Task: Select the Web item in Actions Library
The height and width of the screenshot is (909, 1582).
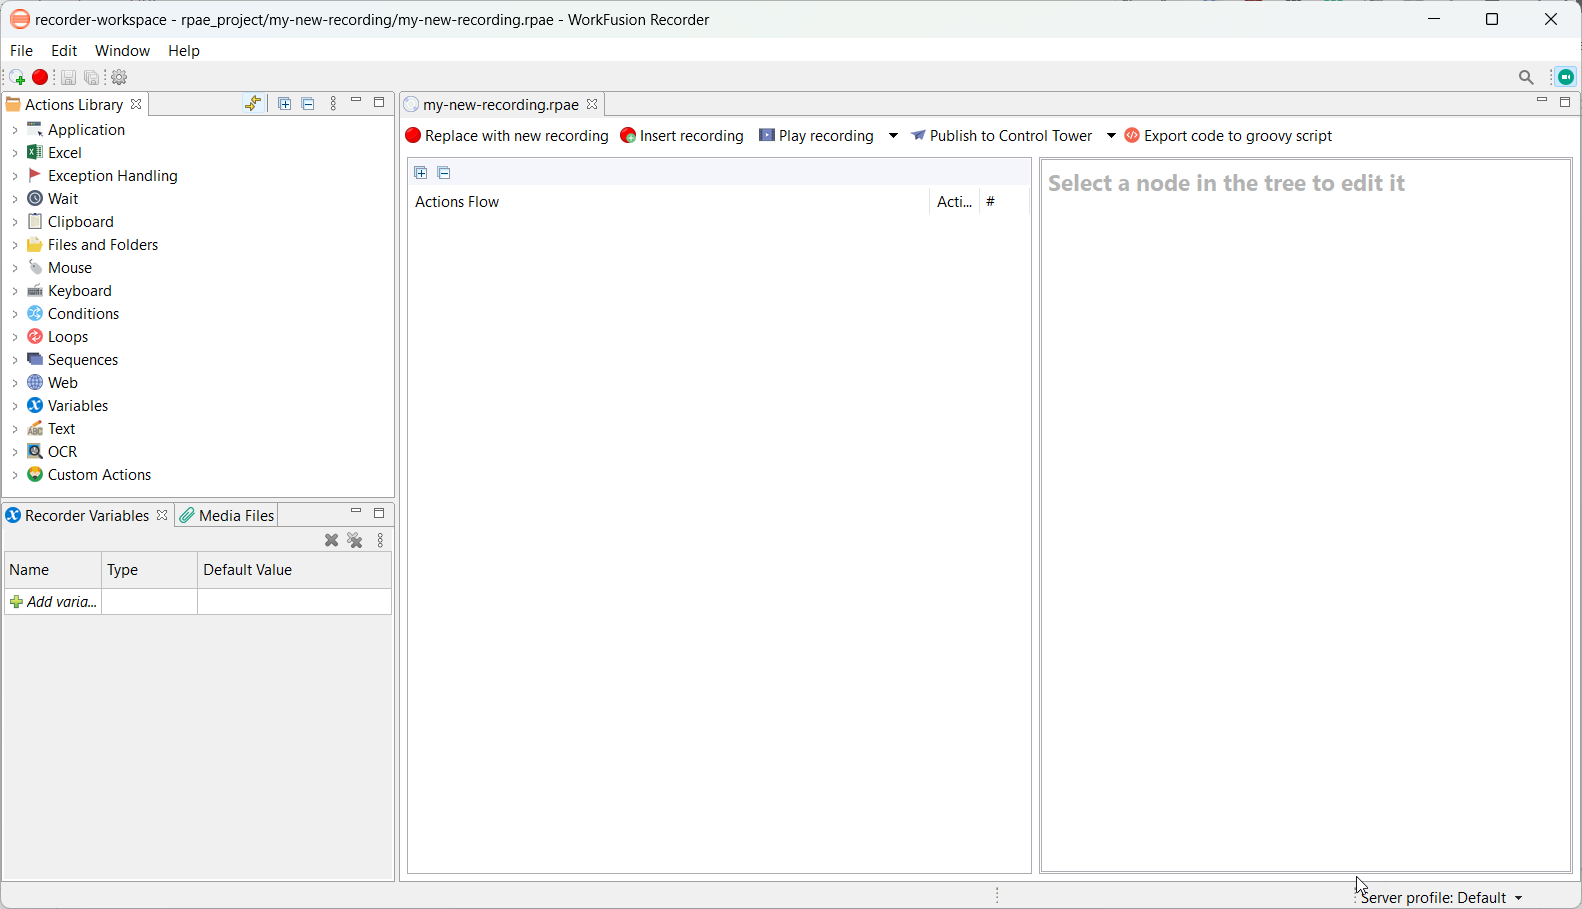Action: click(62, 383)
